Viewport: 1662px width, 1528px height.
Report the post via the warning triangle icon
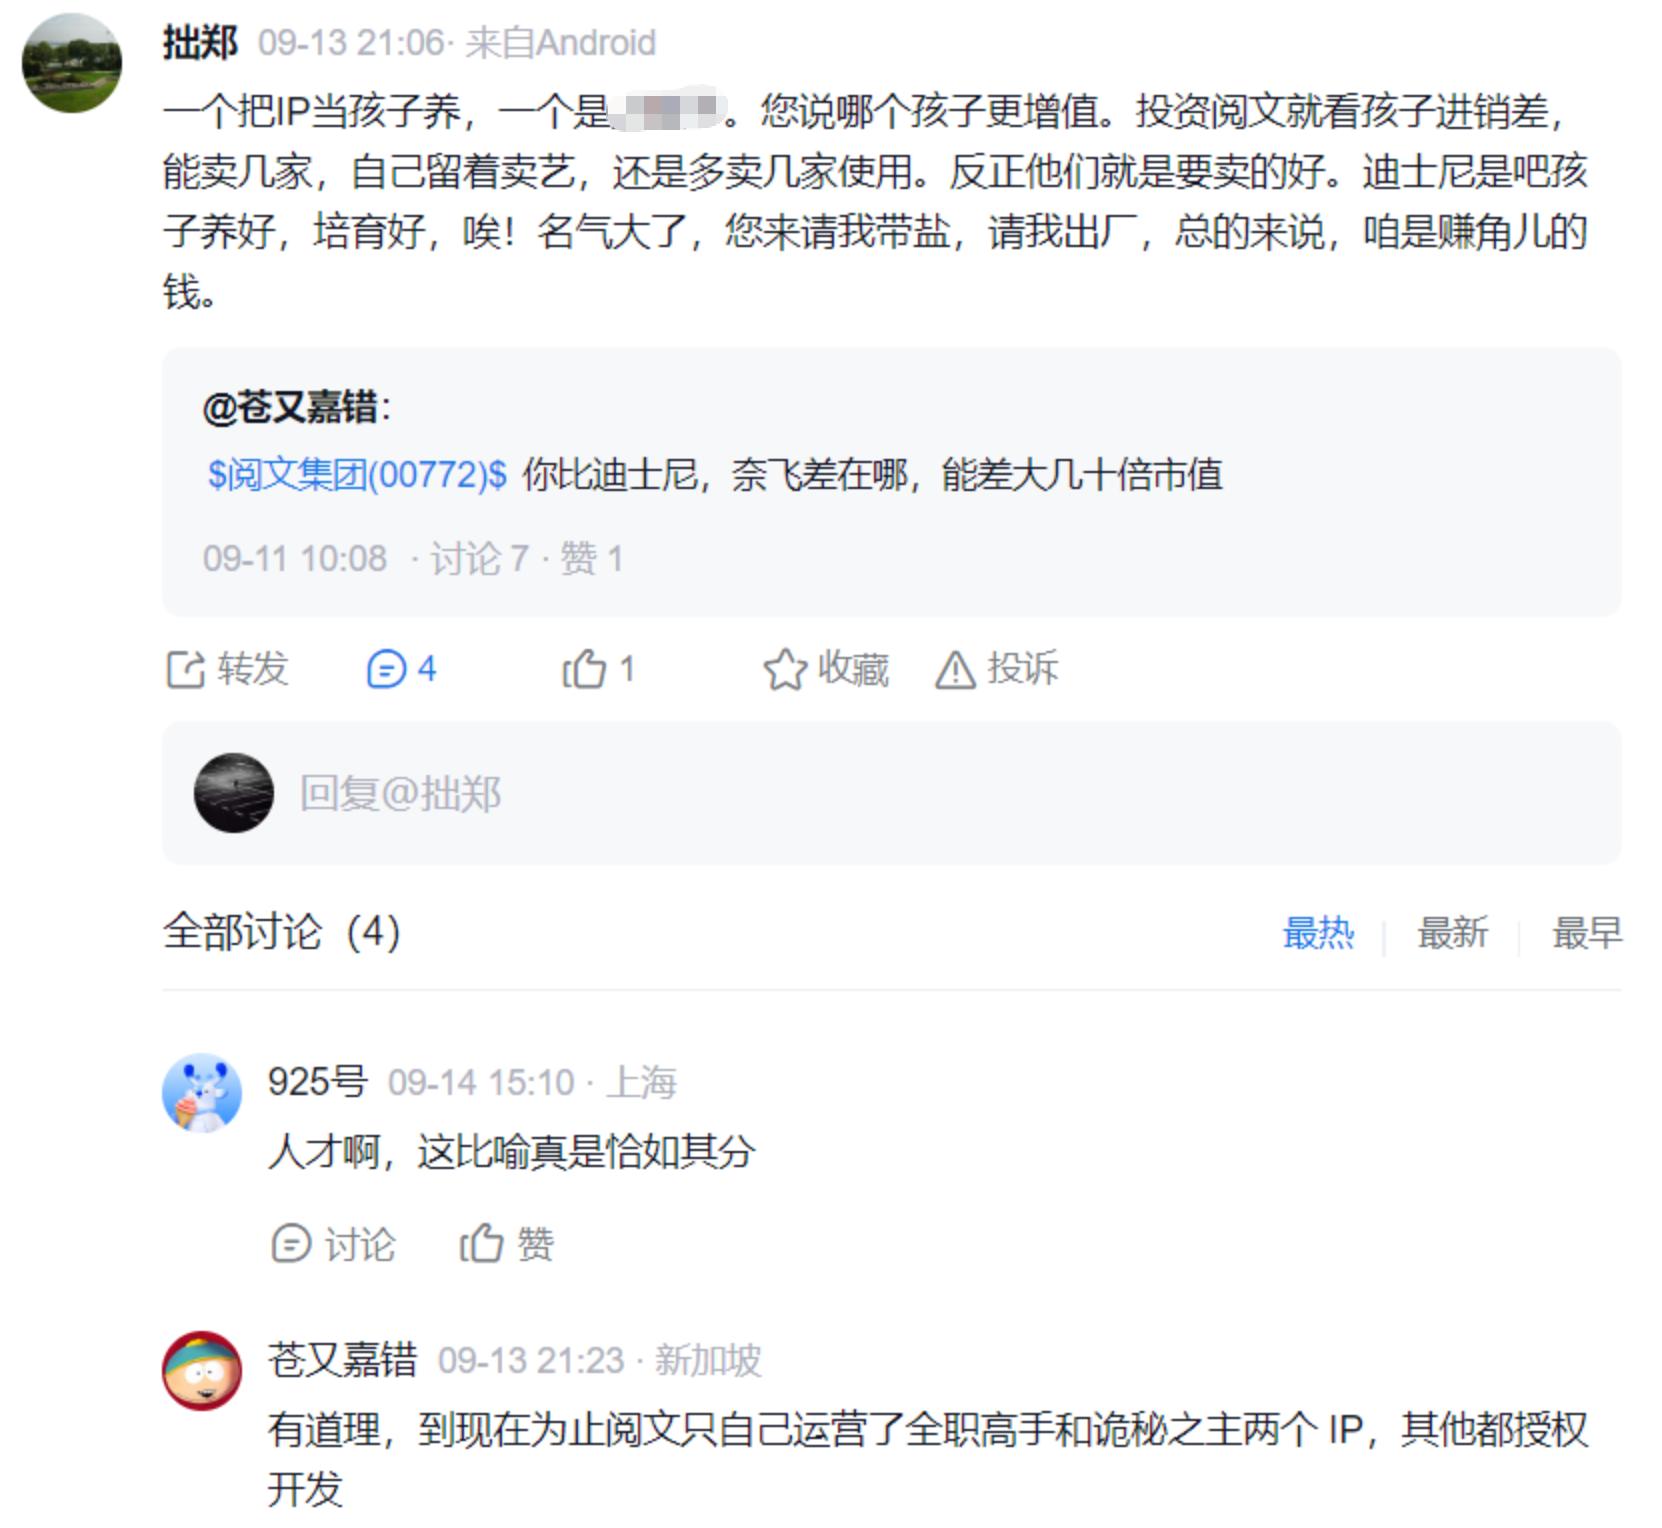click(955, 669)
